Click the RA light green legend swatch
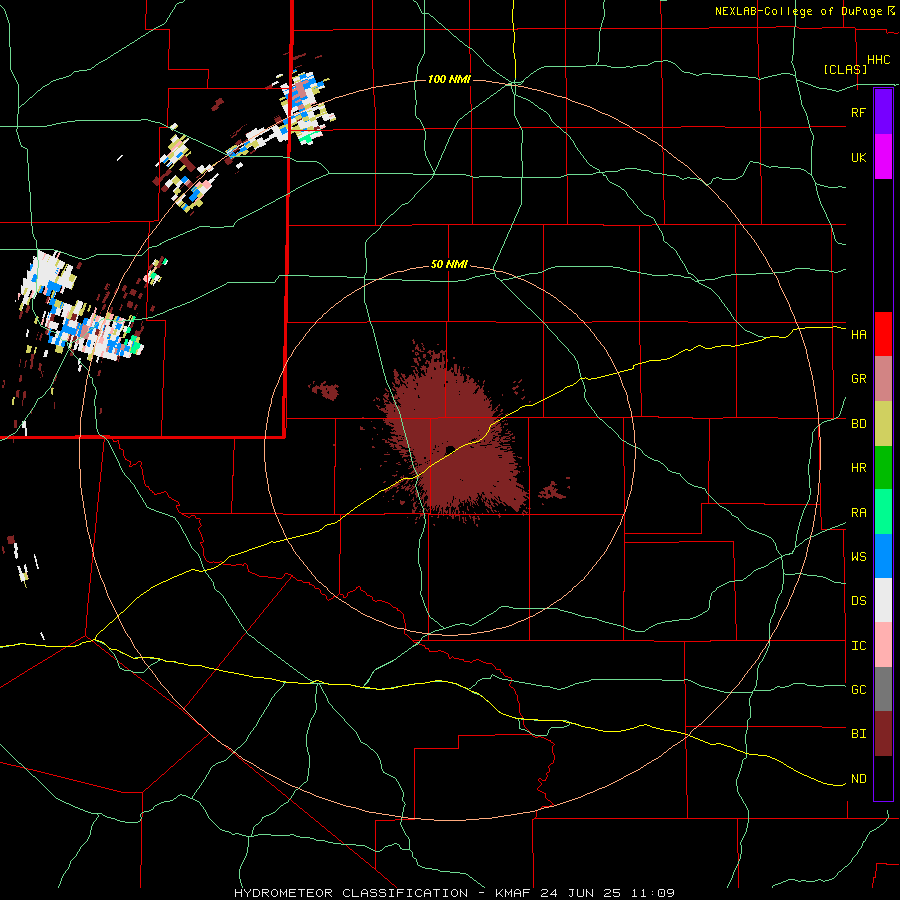 883,512
